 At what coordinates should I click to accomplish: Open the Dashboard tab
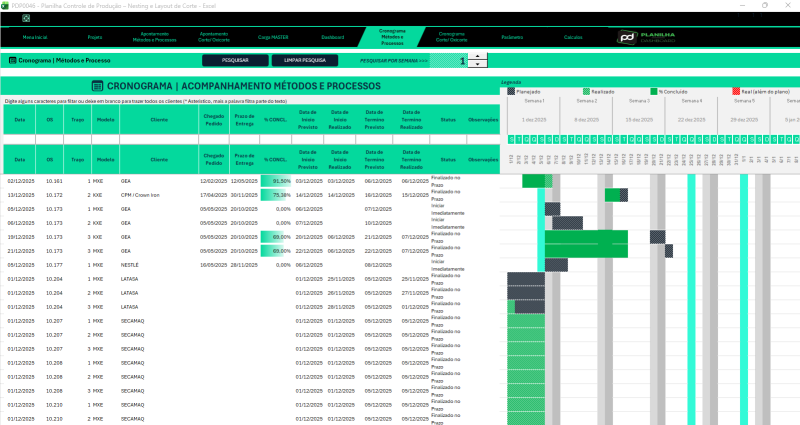(333, 37)
